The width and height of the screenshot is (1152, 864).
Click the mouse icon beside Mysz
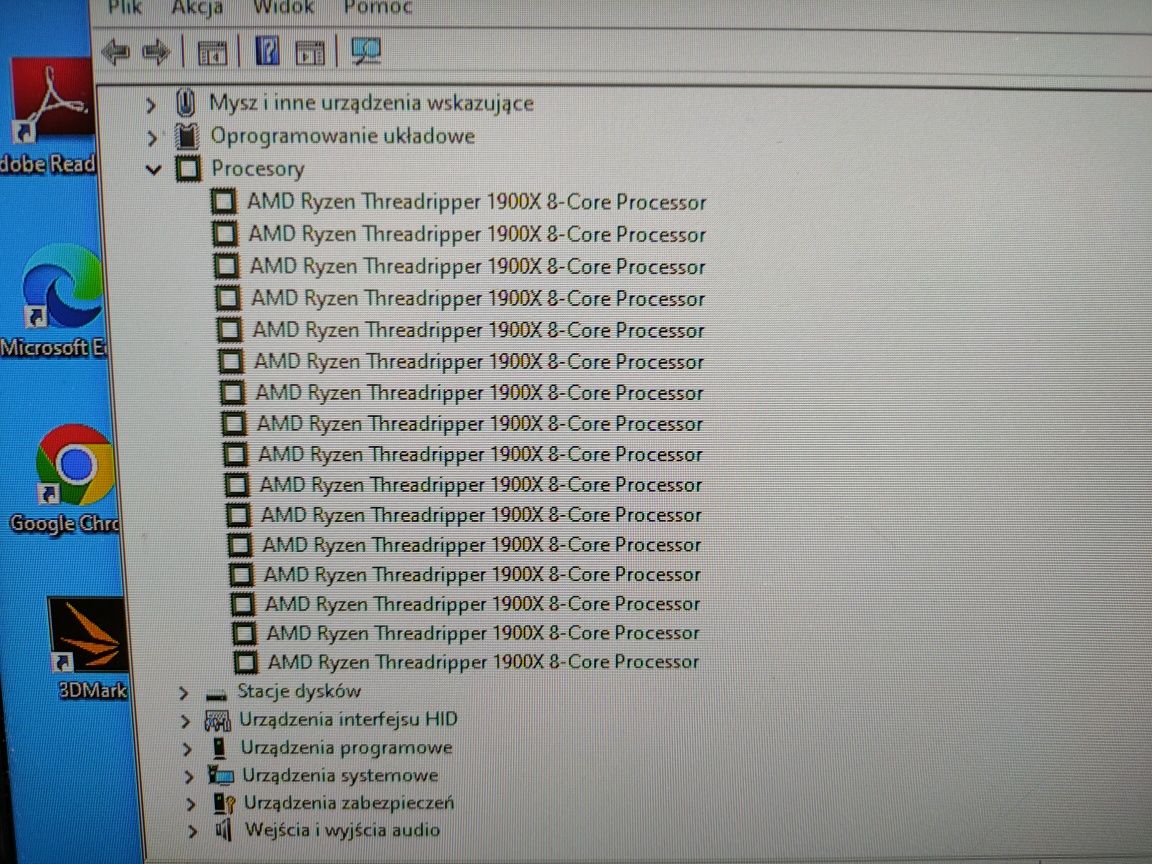185,102
